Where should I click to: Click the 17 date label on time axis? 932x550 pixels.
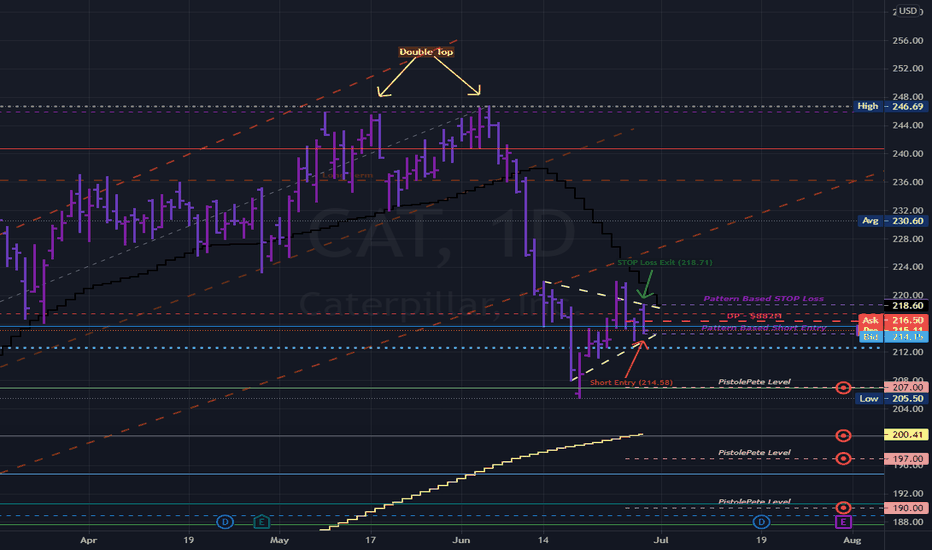coord(370,540)
